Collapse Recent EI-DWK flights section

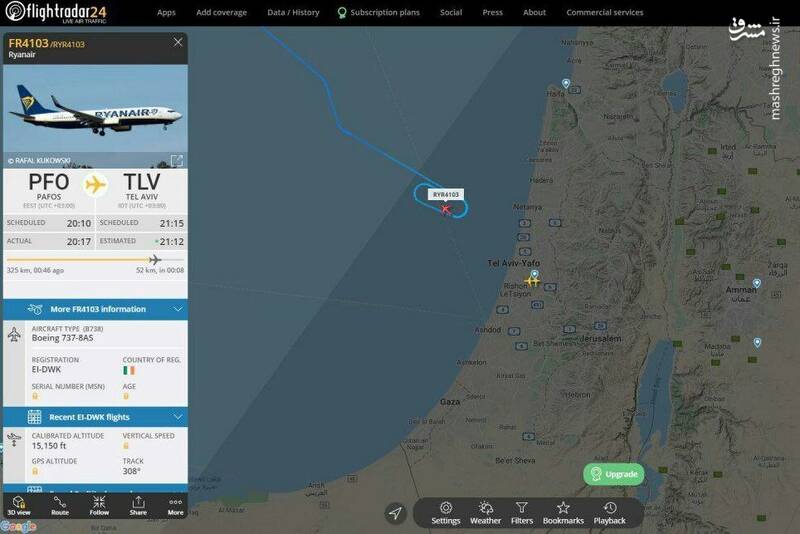point(178,417)
